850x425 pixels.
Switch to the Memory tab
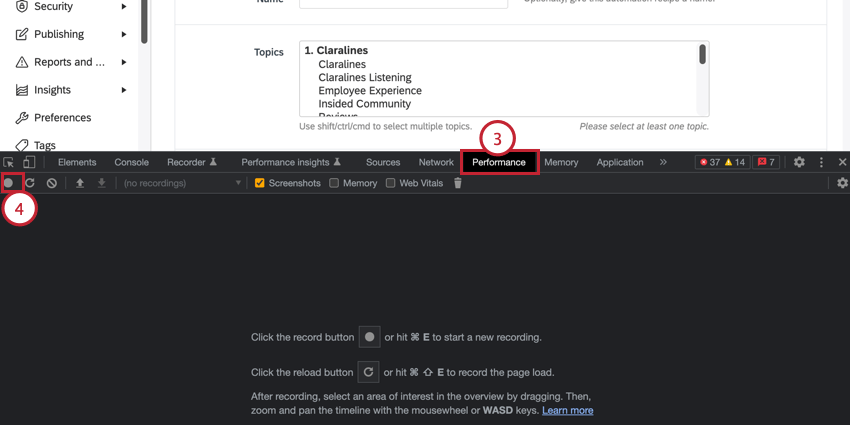[561, 162]
